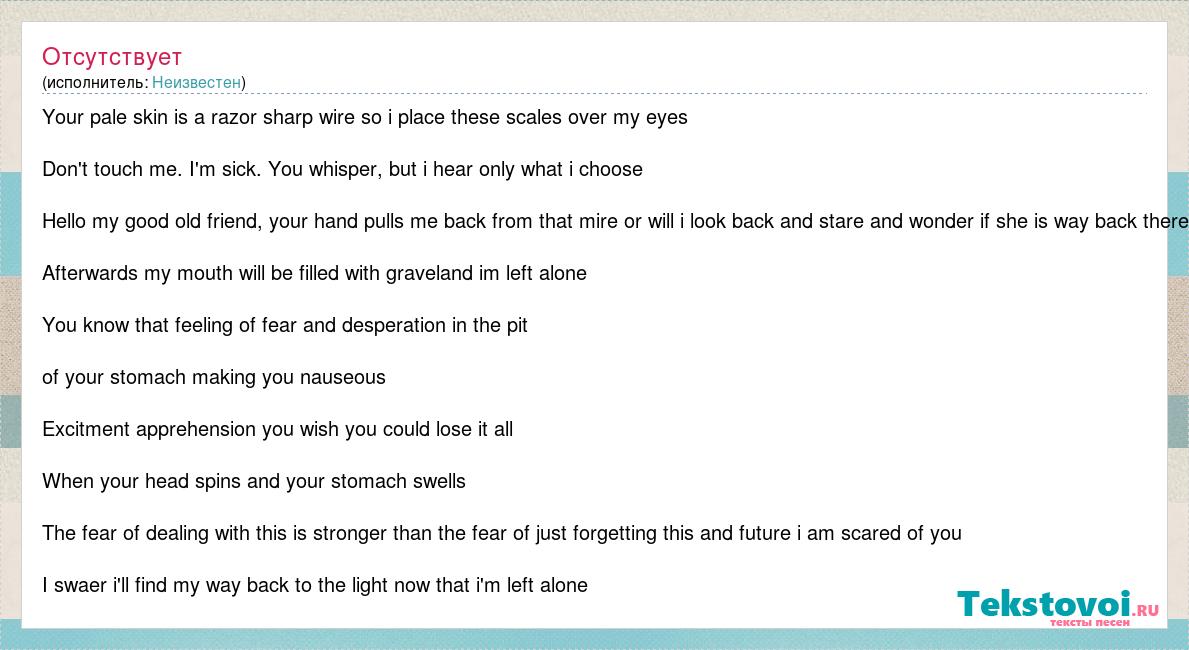Click the line 'I swaer i'll find my way'

pos(315,586)
